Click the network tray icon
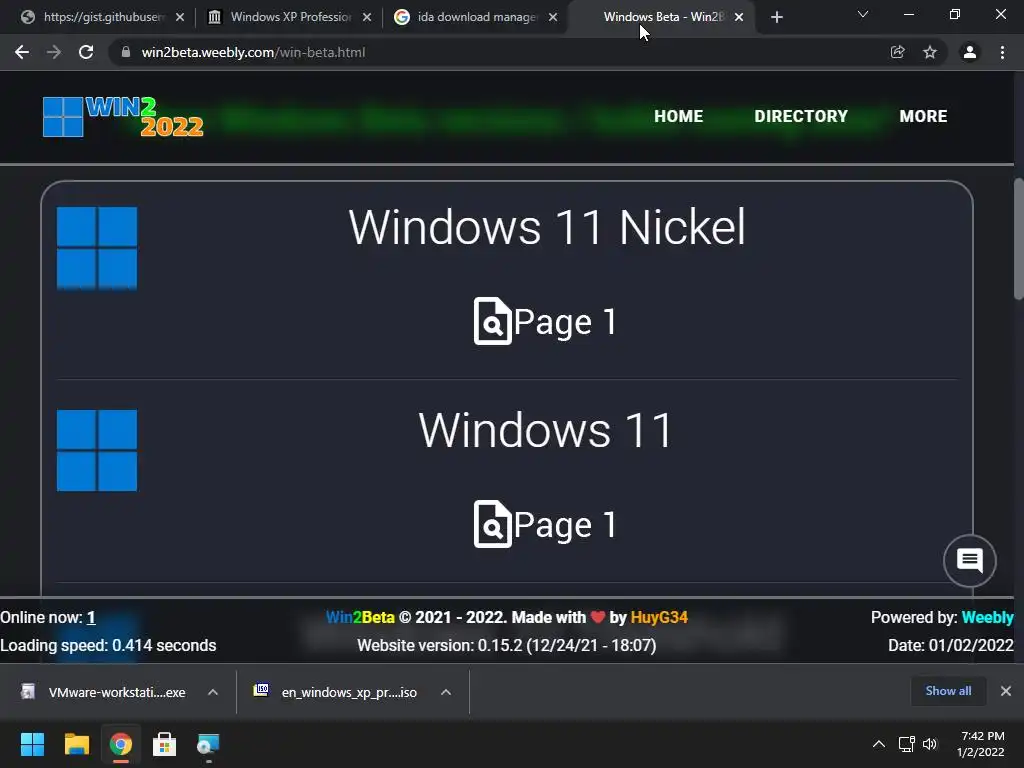This screenshot has height=768, width=1024. click(x=906, y=744)
